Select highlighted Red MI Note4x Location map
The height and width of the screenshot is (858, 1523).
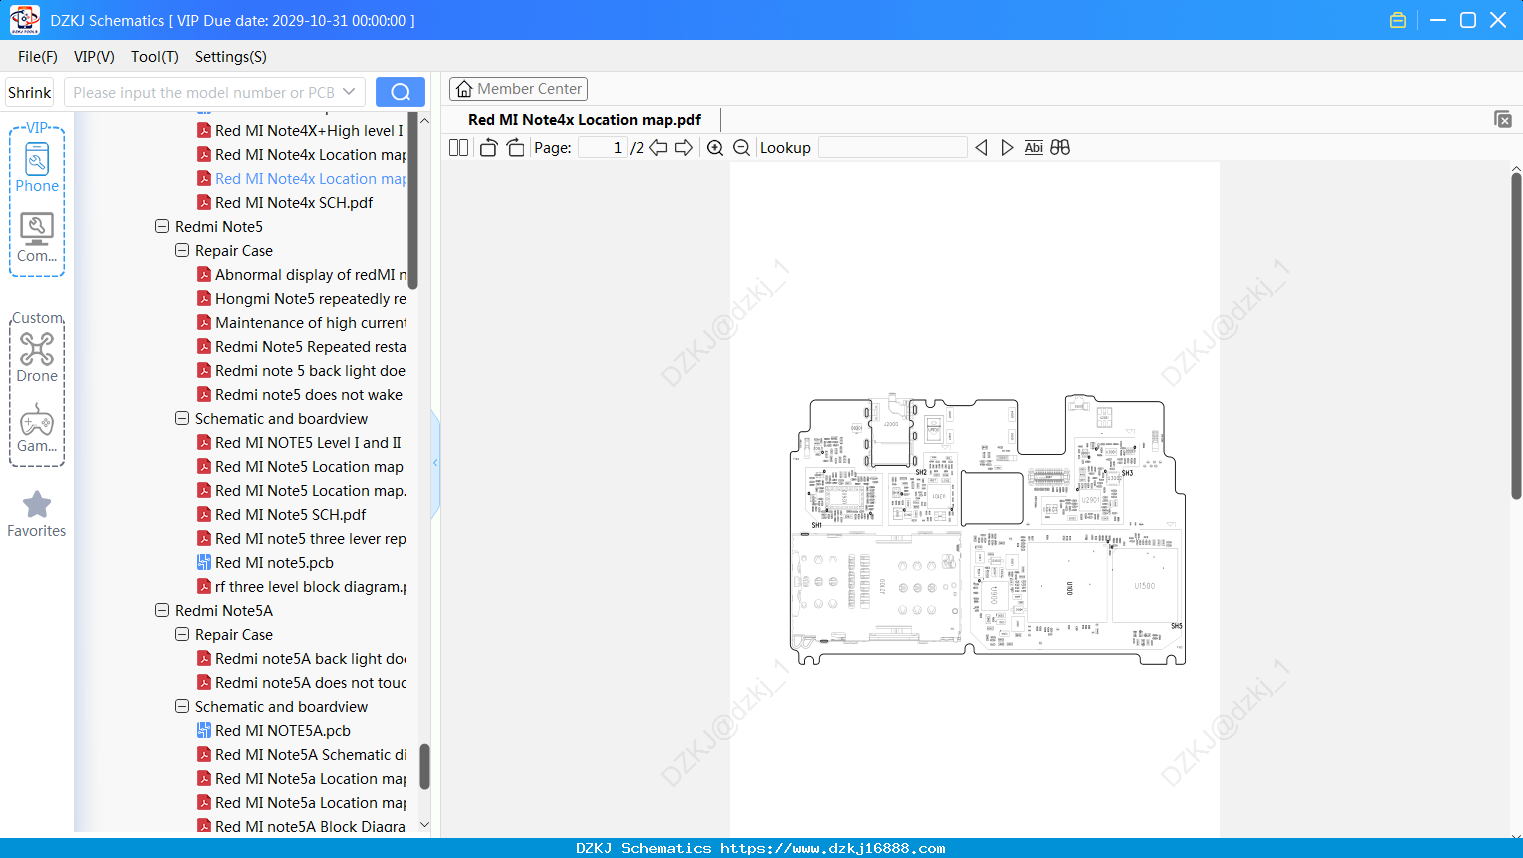tap(301, 179)
